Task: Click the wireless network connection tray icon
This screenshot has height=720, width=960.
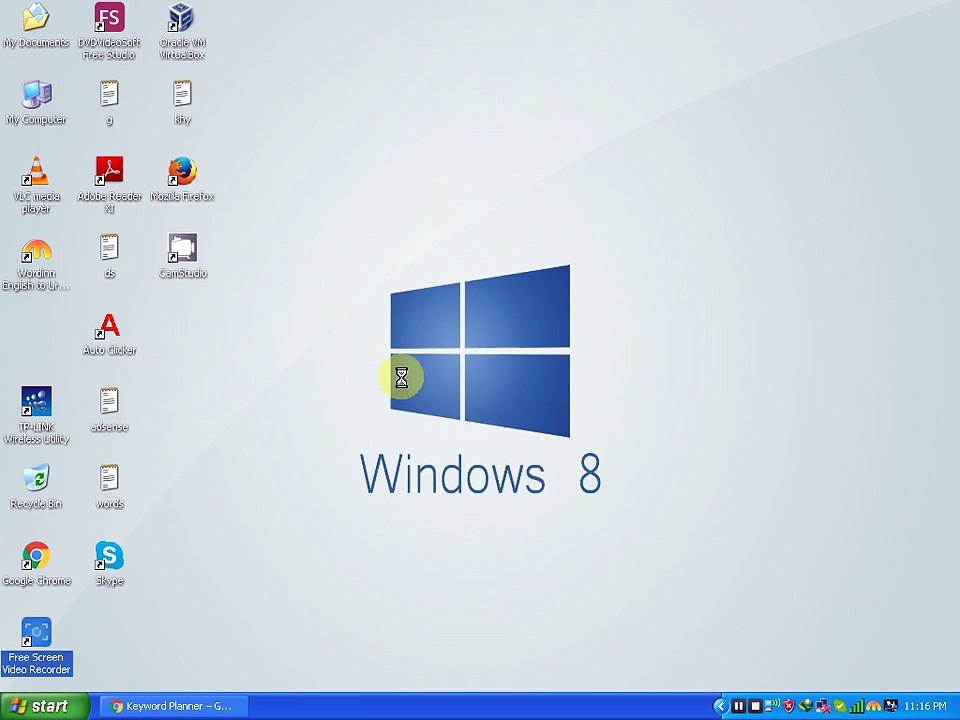Action: (x=772, y=705)
